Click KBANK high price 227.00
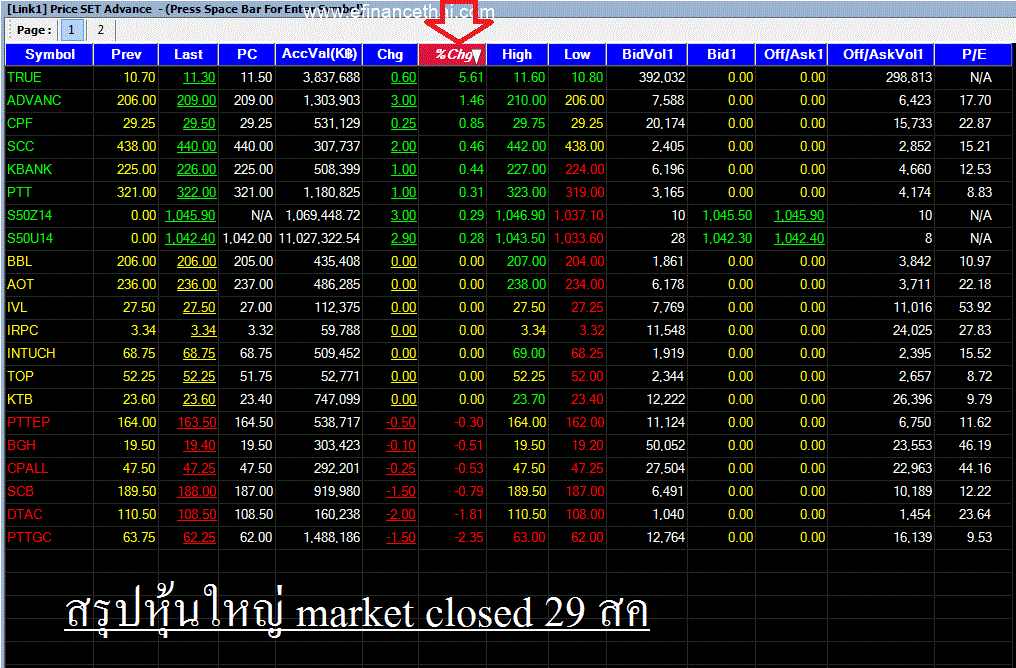Screen dimensions: 1016x668 tap(526, 170)
